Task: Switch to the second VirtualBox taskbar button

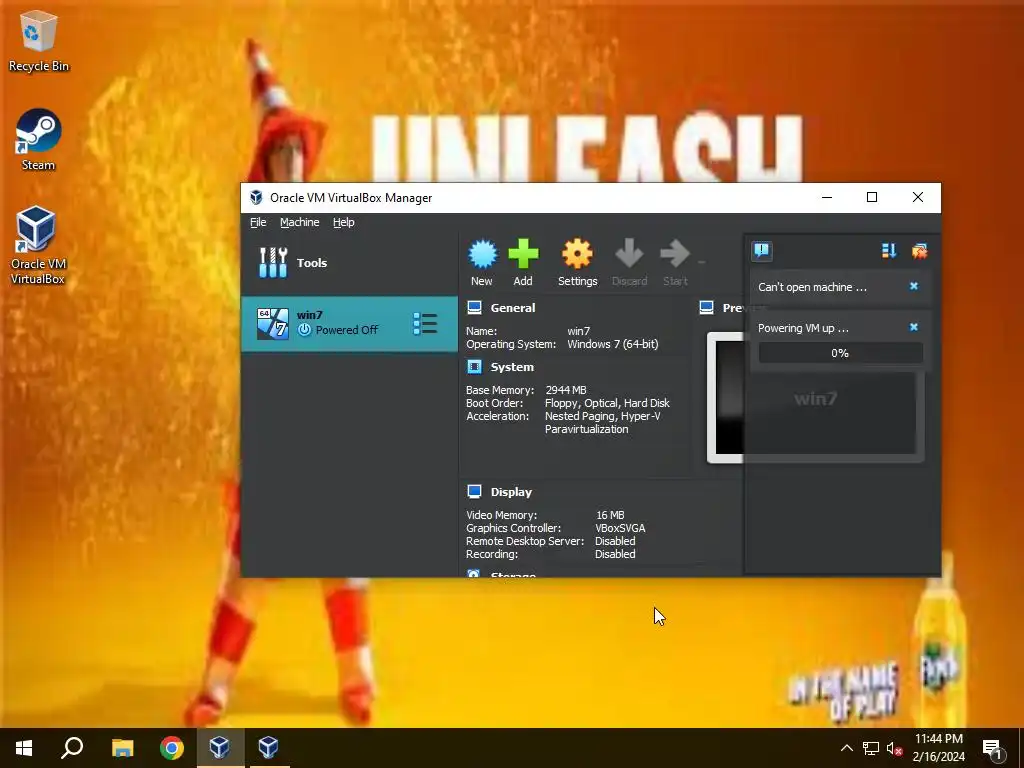Action: 269,748
